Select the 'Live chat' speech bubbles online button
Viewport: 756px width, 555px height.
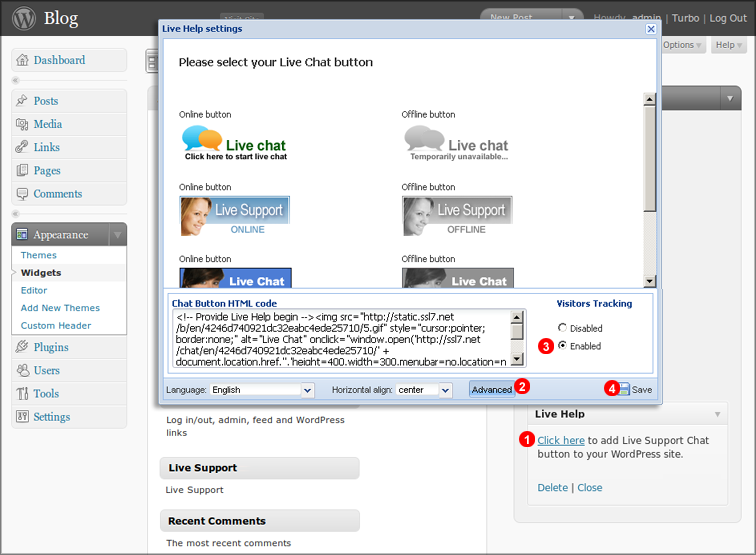click(x=235, y=143)
